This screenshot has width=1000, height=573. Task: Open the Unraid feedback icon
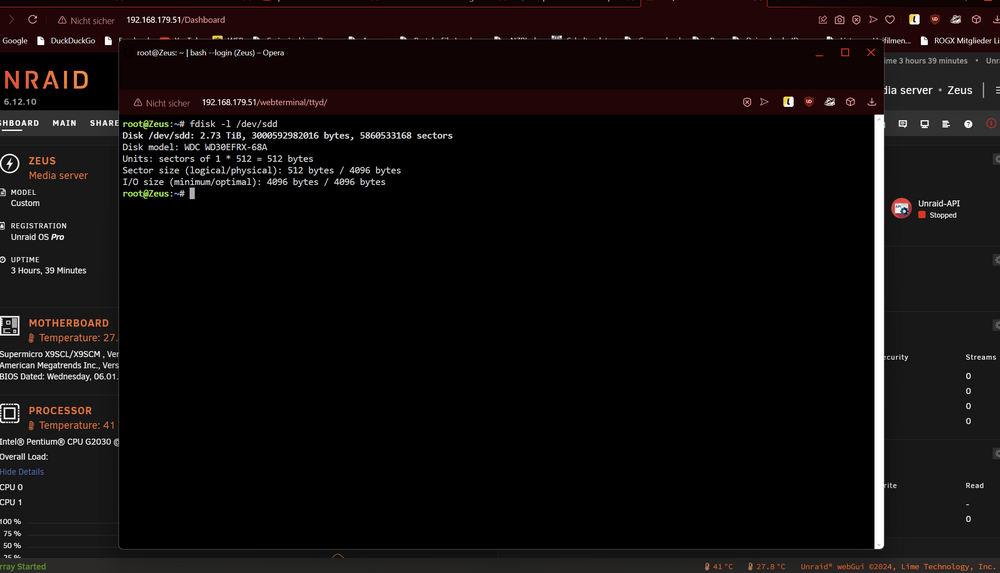pos(902,124)
